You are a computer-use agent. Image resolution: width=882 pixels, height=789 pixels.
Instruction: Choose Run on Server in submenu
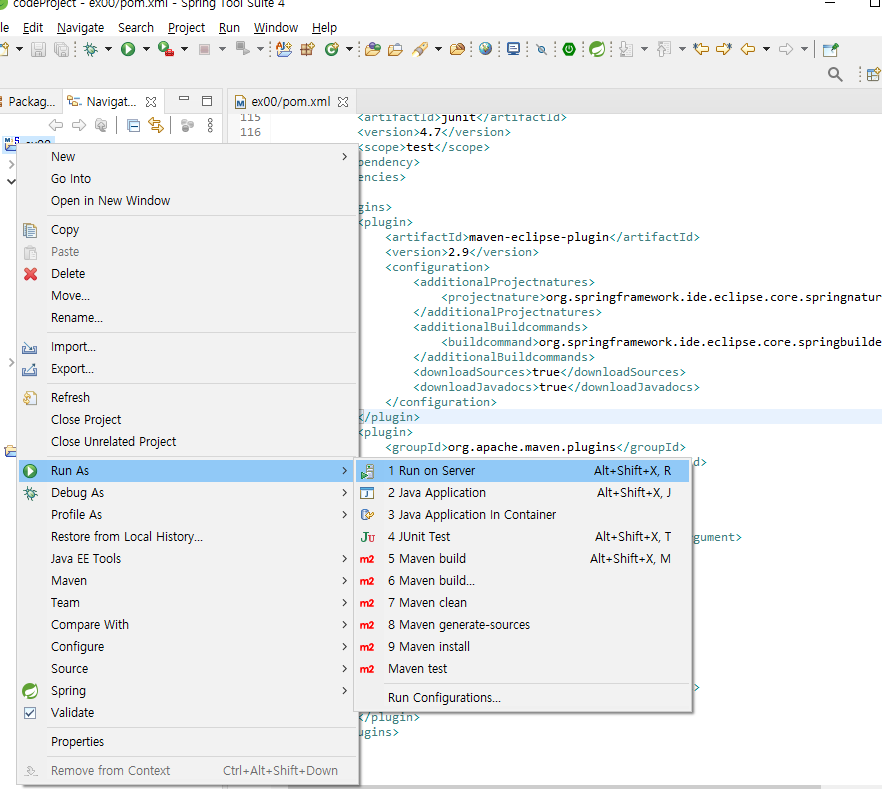coord(523,471)
